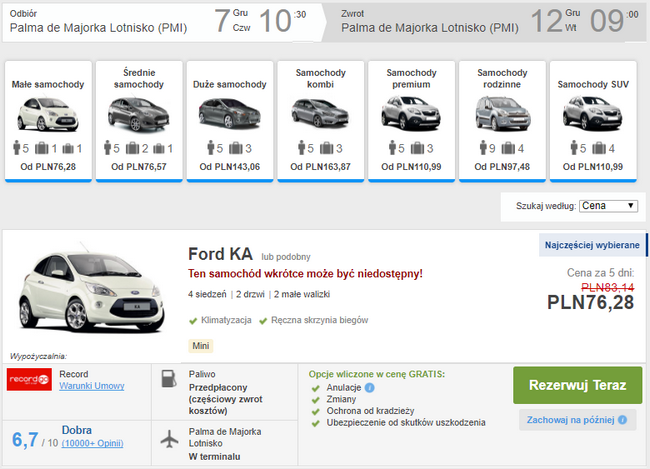Click the return date 12 Gru Wt
Viewport: 650px width, 469px height.
click(x=555, y=20)
